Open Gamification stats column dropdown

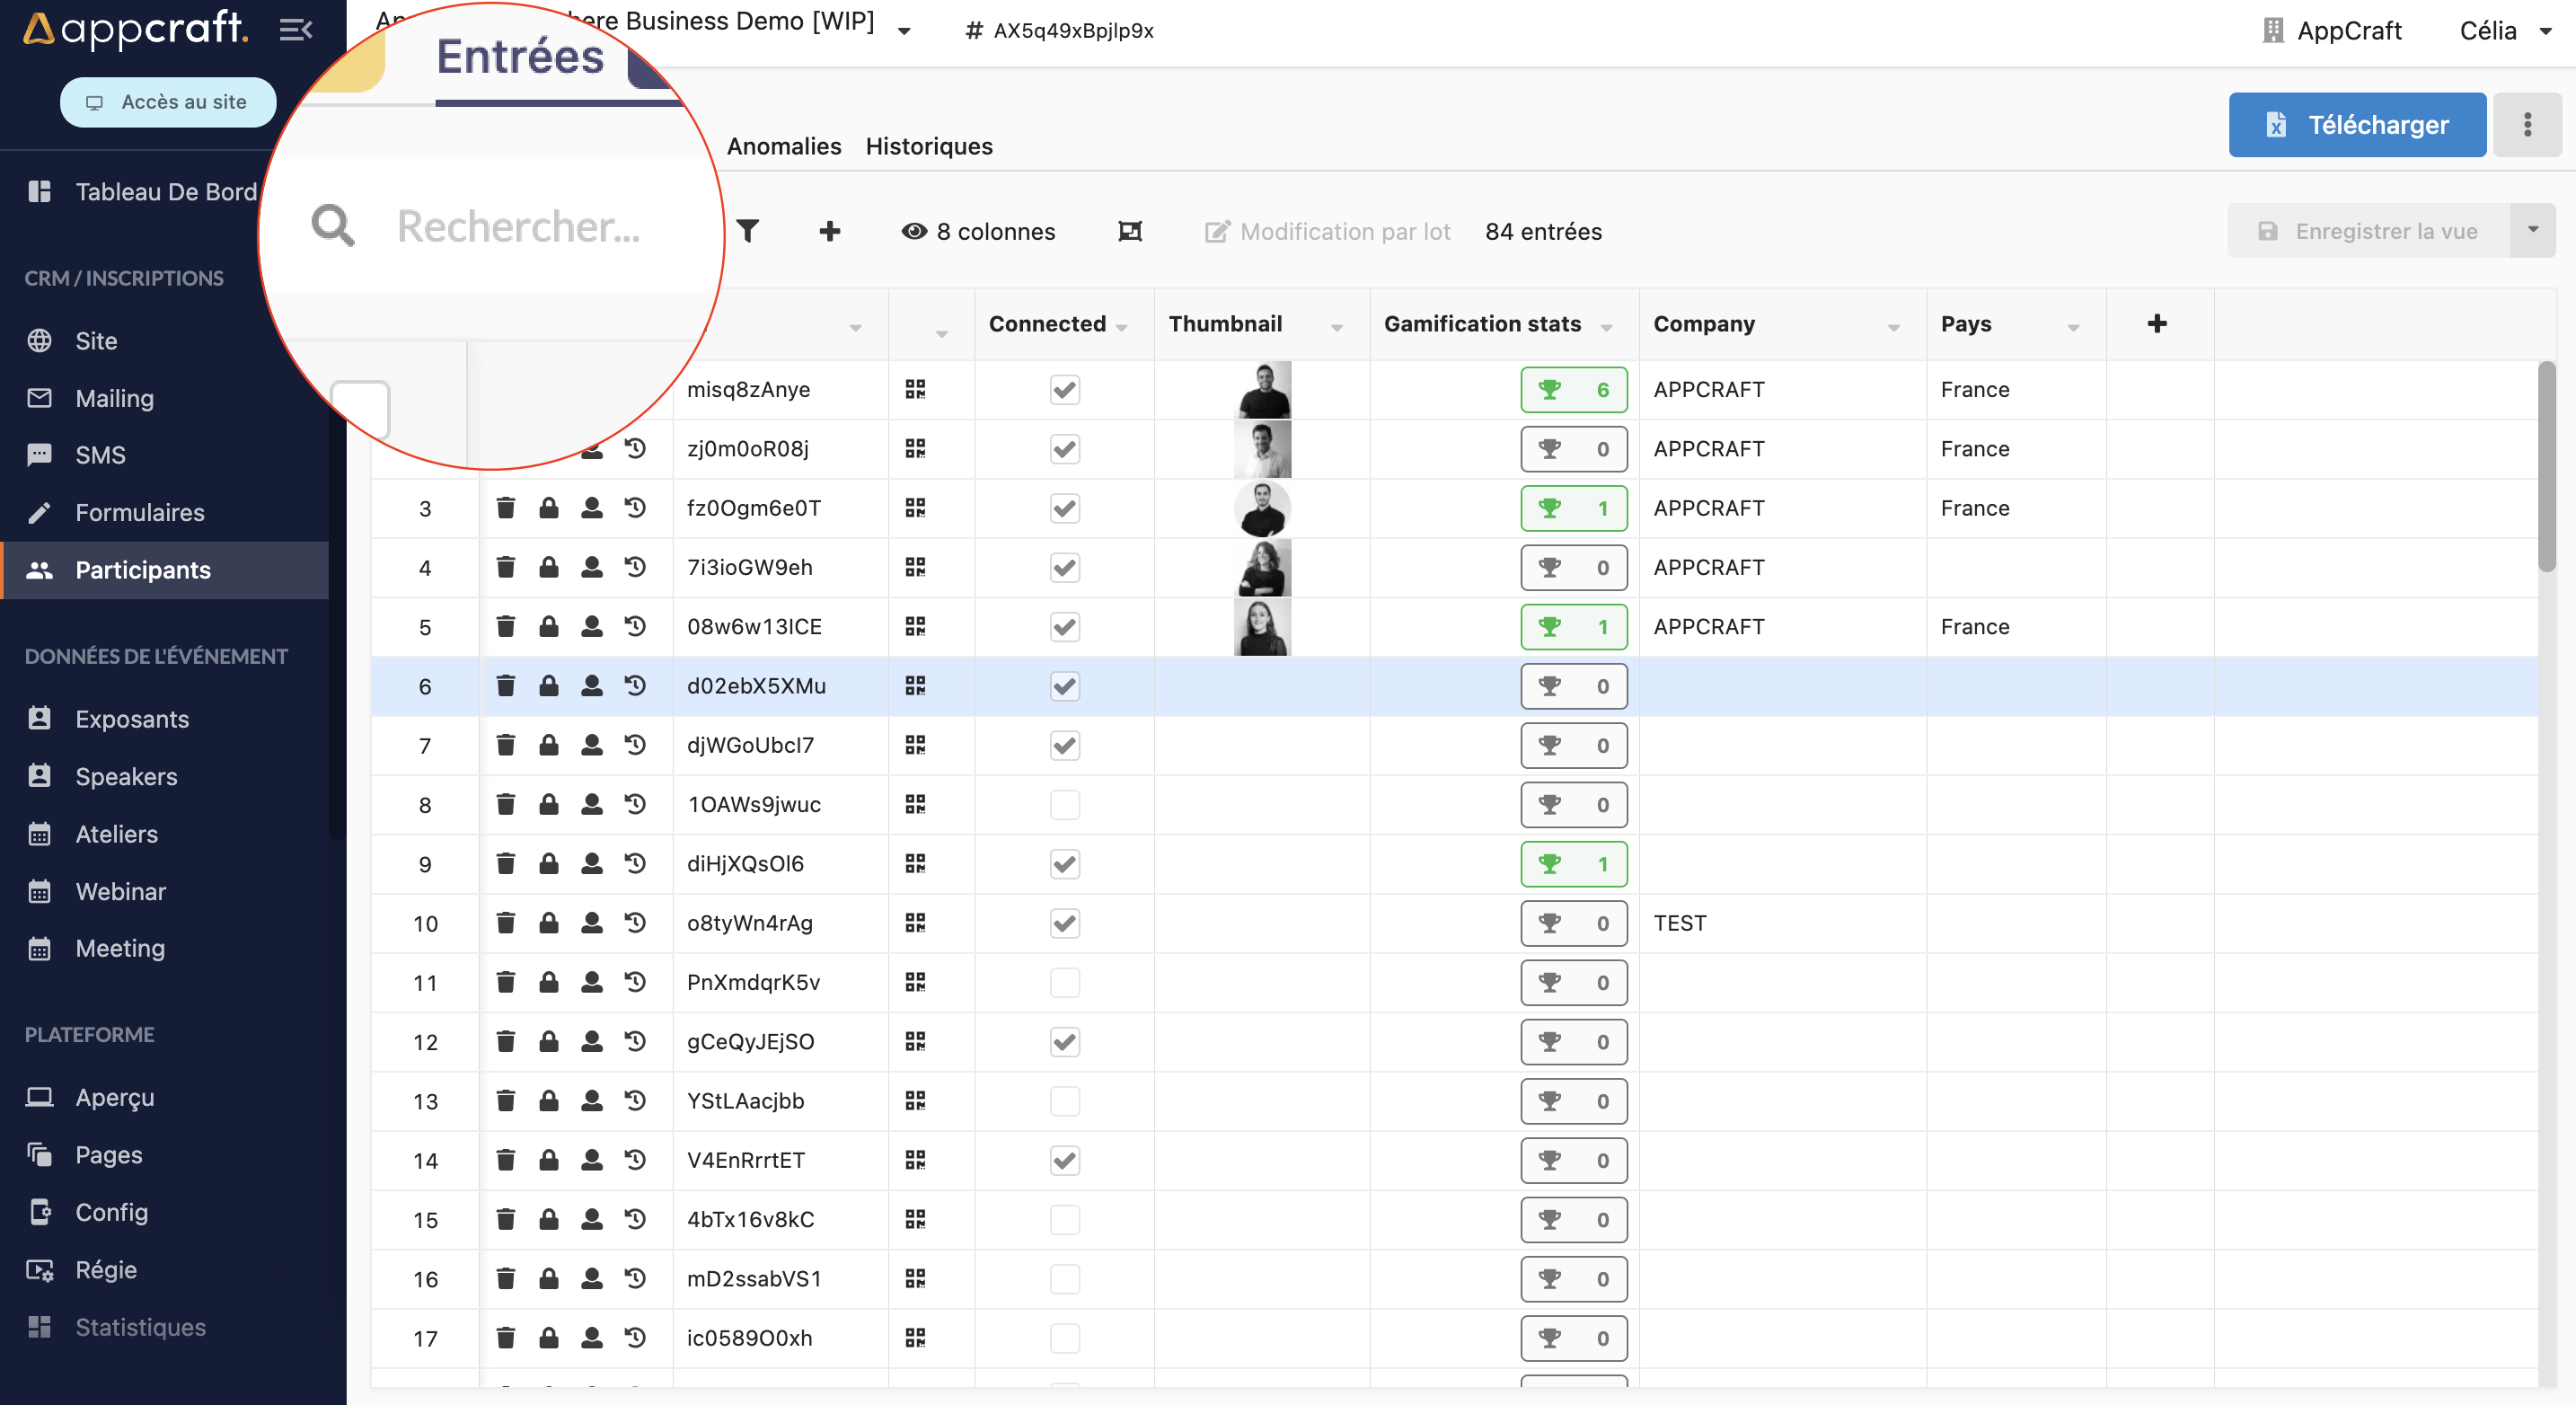1607,327
